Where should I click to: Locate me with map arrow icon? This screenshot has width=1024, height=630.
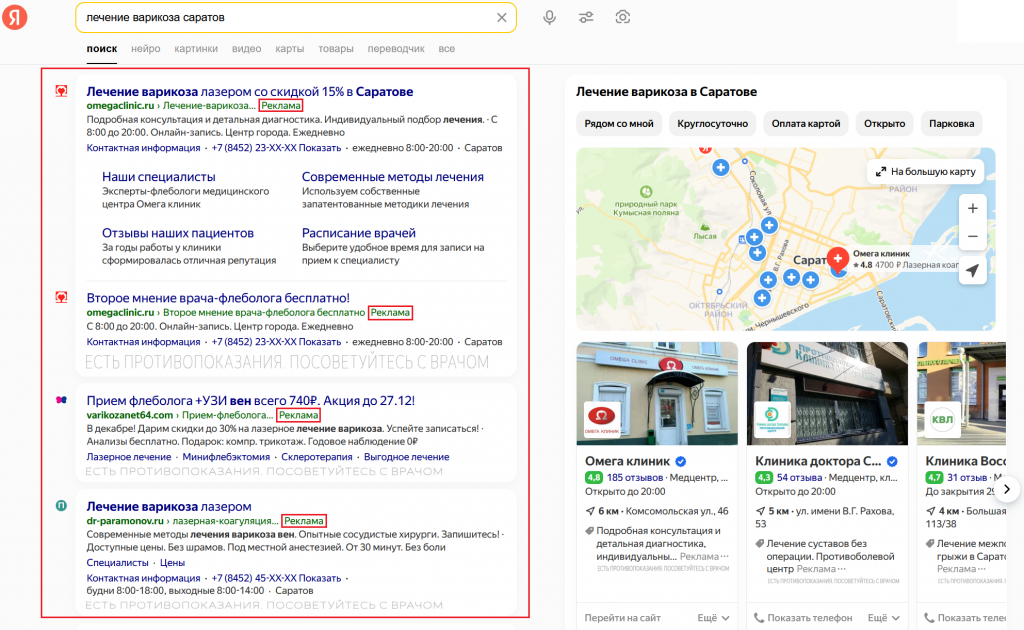coord(972,270)
